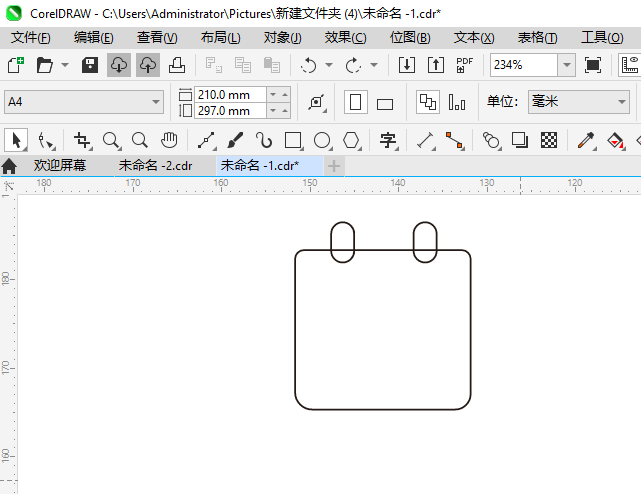Switch to the 未命名 -2.cdr tab
The height and width of the screenshot is (494, 641).
pos(155,166)
